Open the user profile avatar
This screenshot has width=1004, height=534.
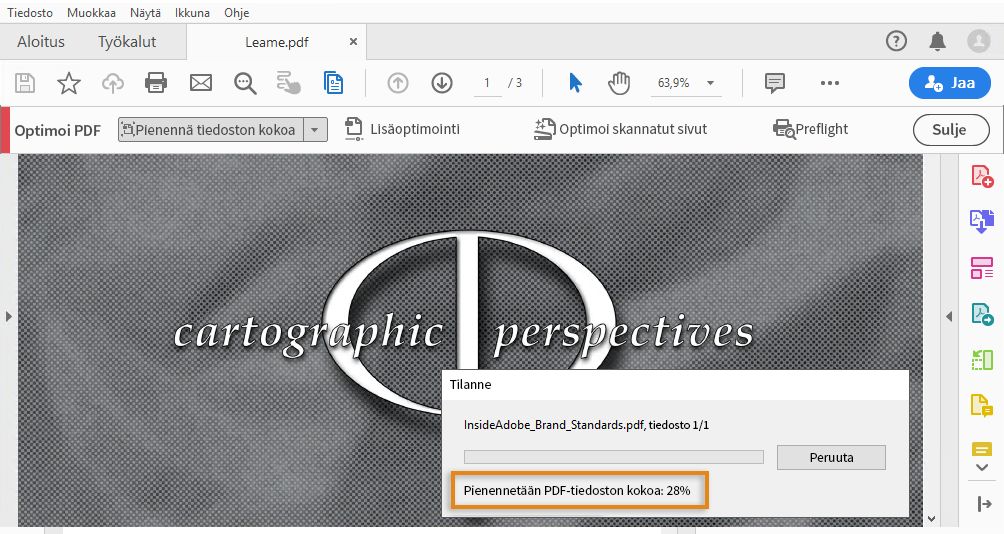pos(979,42)
